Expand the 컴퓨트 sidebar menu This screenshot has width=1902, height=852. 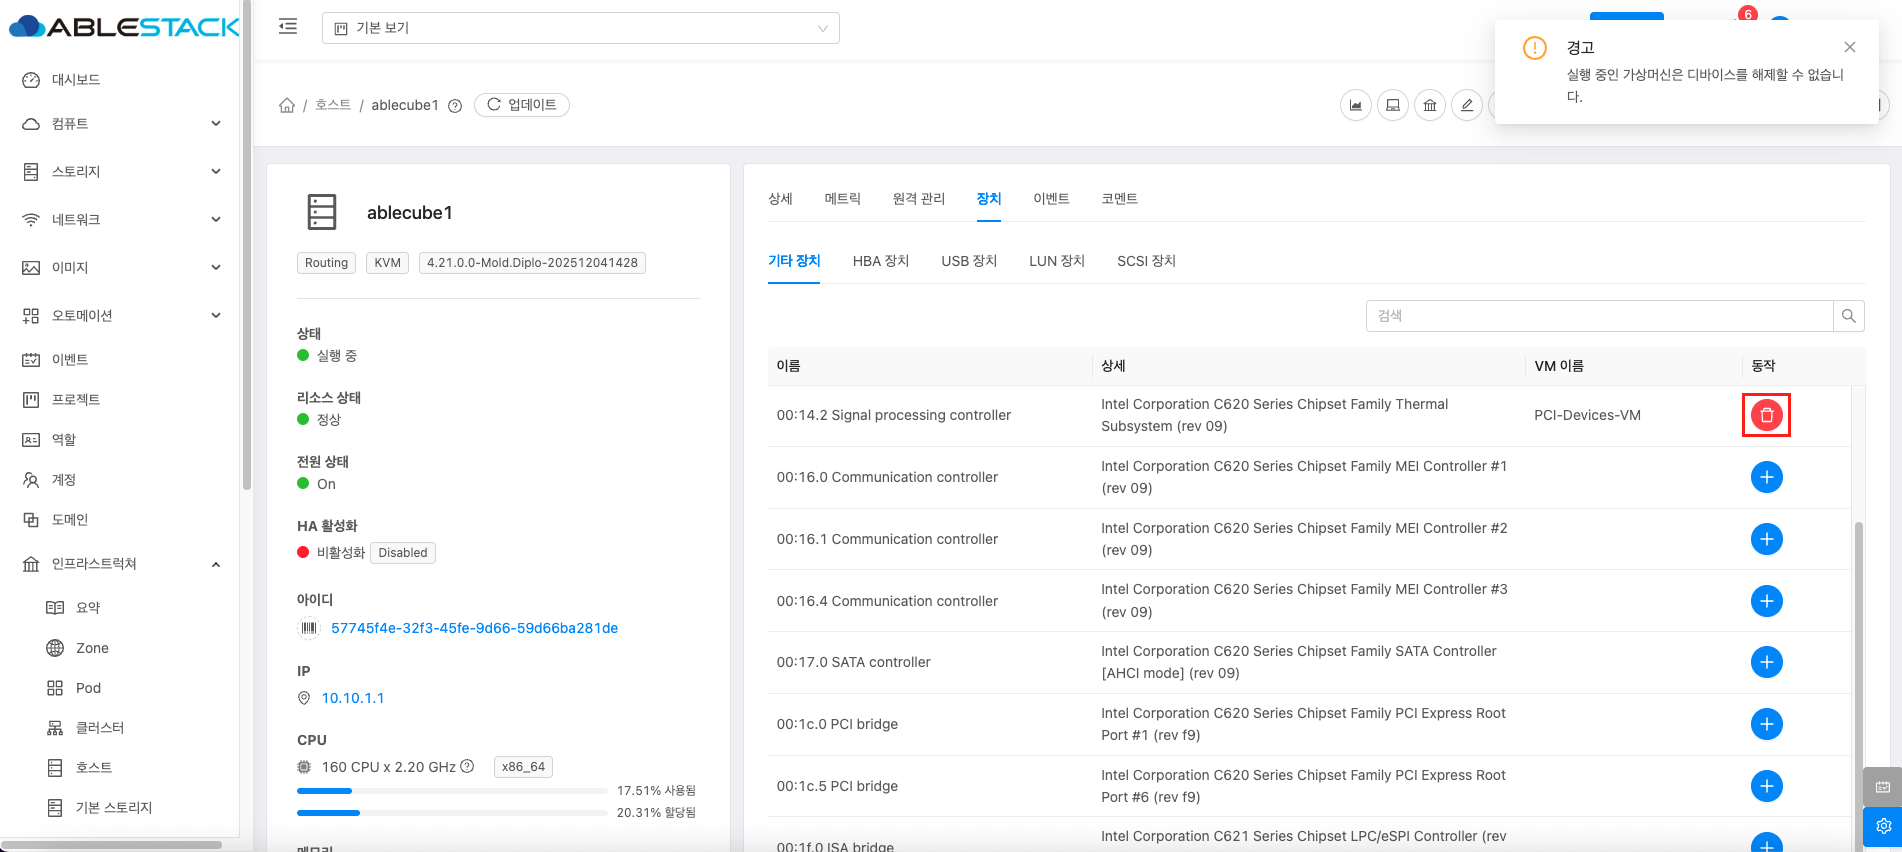(120, 123)
